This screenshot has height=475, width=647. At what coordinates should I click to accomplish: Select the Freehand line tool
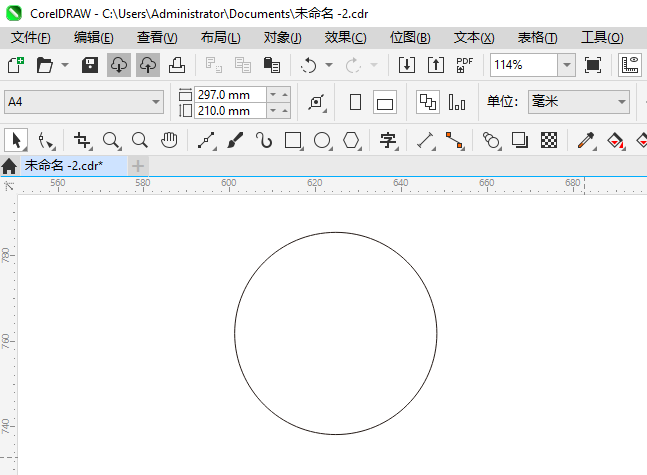(206, 140)
